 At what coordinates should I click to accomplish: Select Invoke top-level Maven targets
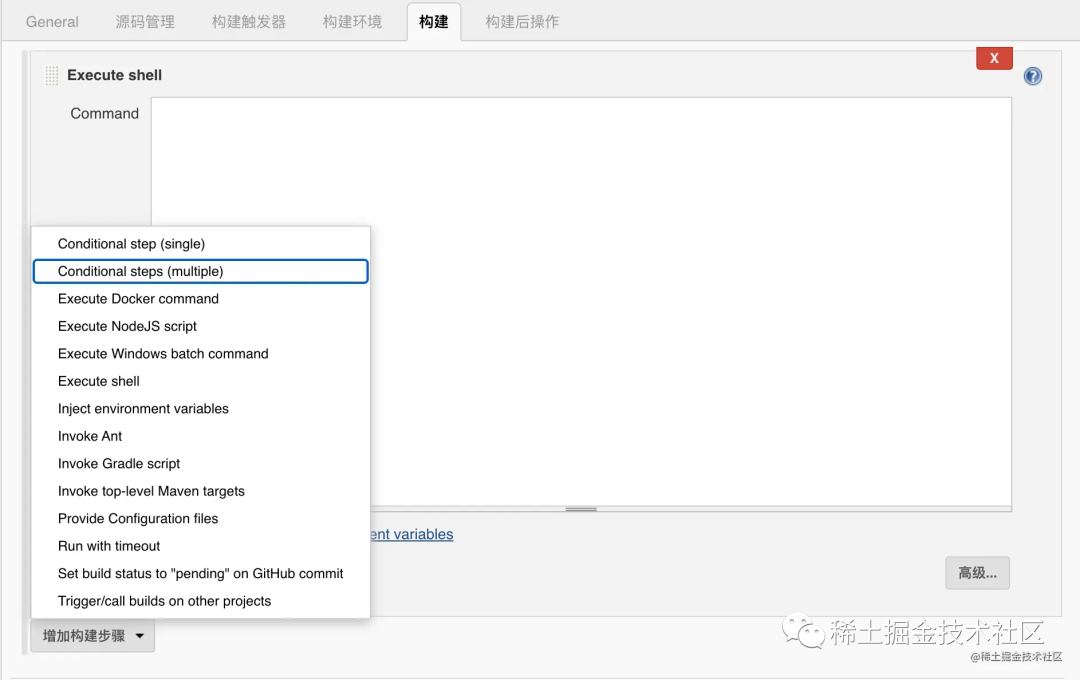click(x=200, y=491)
